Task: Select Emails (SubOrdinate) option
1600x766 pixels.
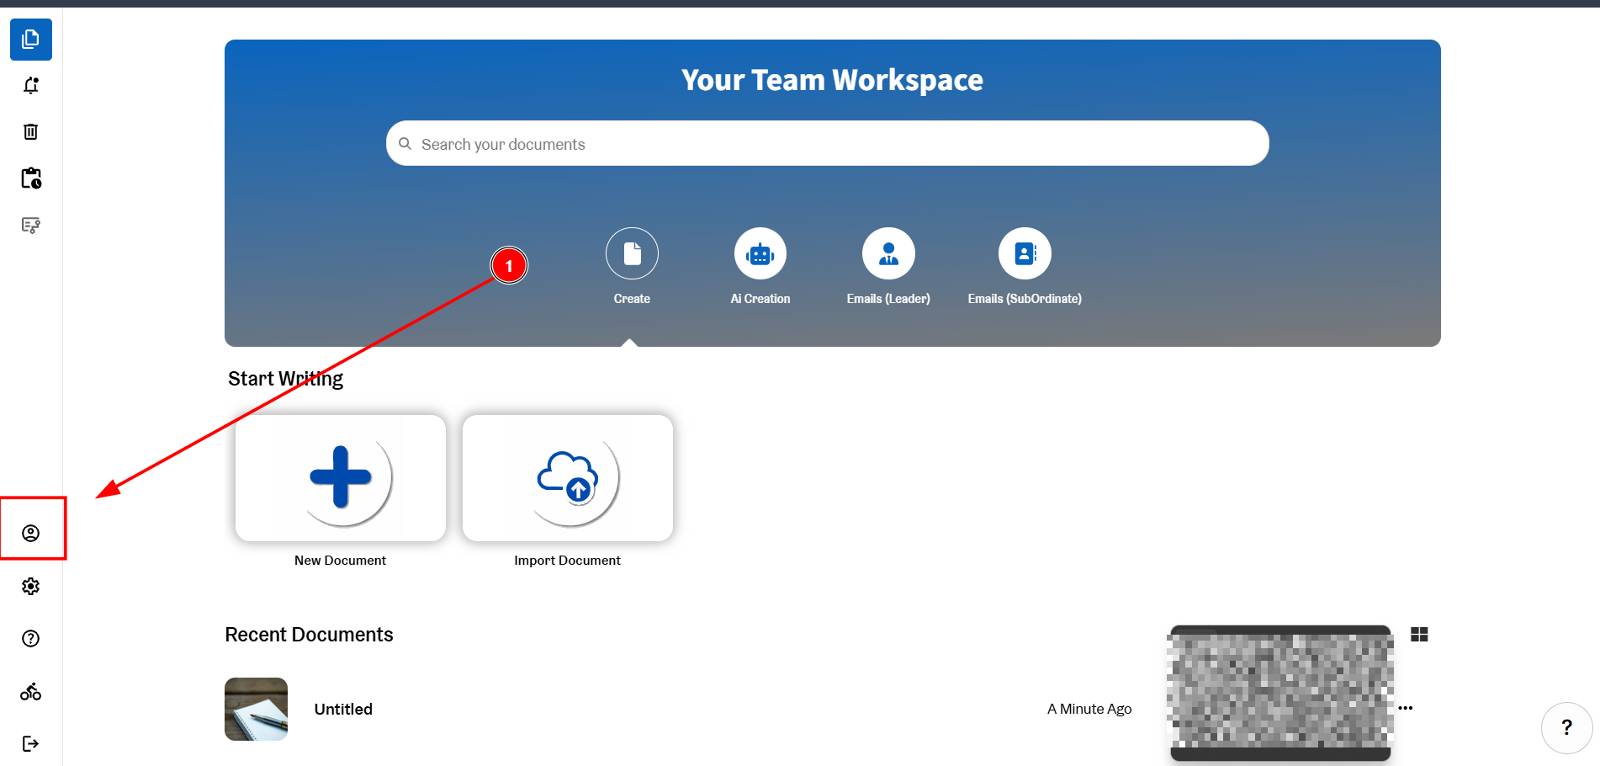Action: (x=1024, y=254)
